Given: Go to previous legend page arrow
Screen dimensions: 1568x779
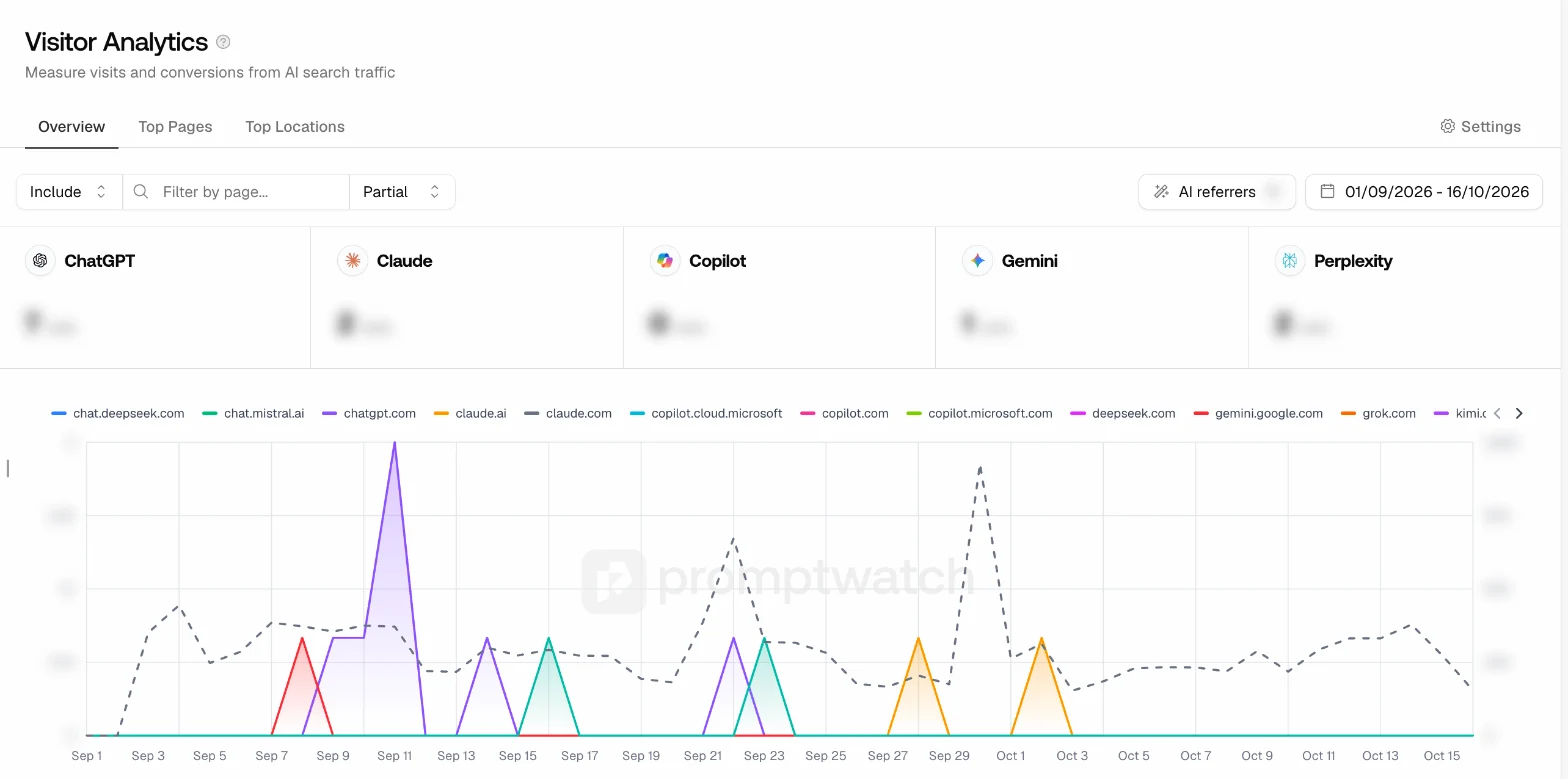Looking at the screenshot, I should (1497, 413).
